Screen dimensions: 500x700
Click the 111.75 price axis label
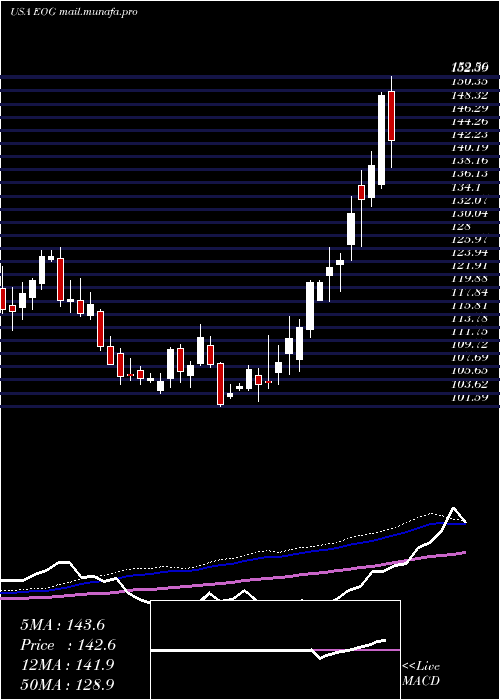point(469,331)
